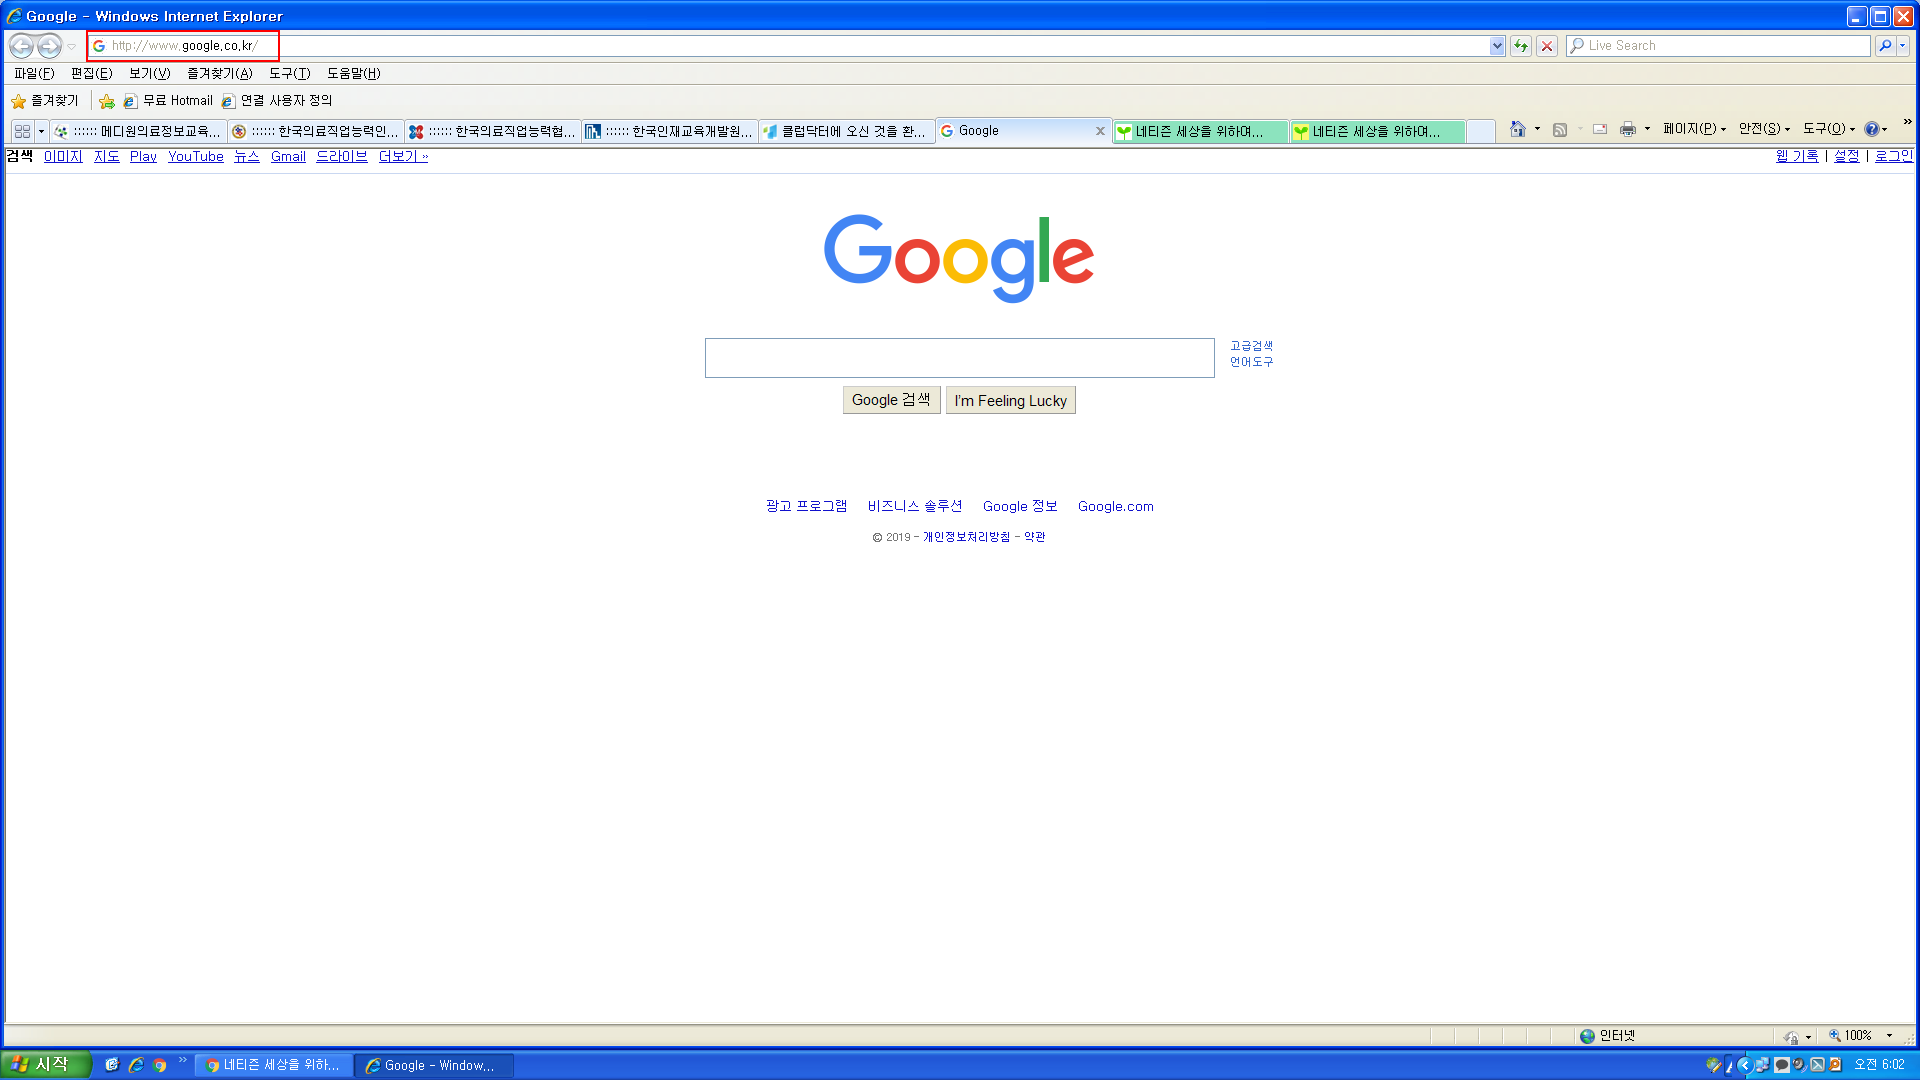Click the RSS Feeds icon
The height and width of the screenshot is (1080, 1920).
(x=1560, y=129)
